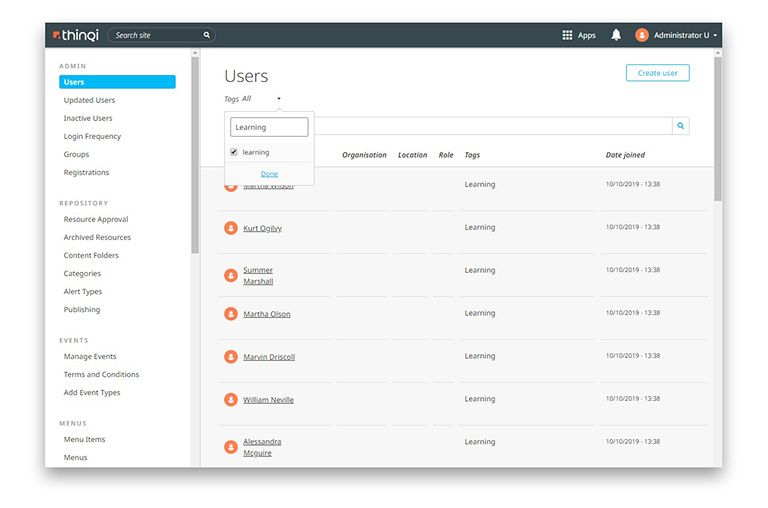Click the date joined in Martha Olson's row
The image size is (768, 508).
(x=633, y=313)
